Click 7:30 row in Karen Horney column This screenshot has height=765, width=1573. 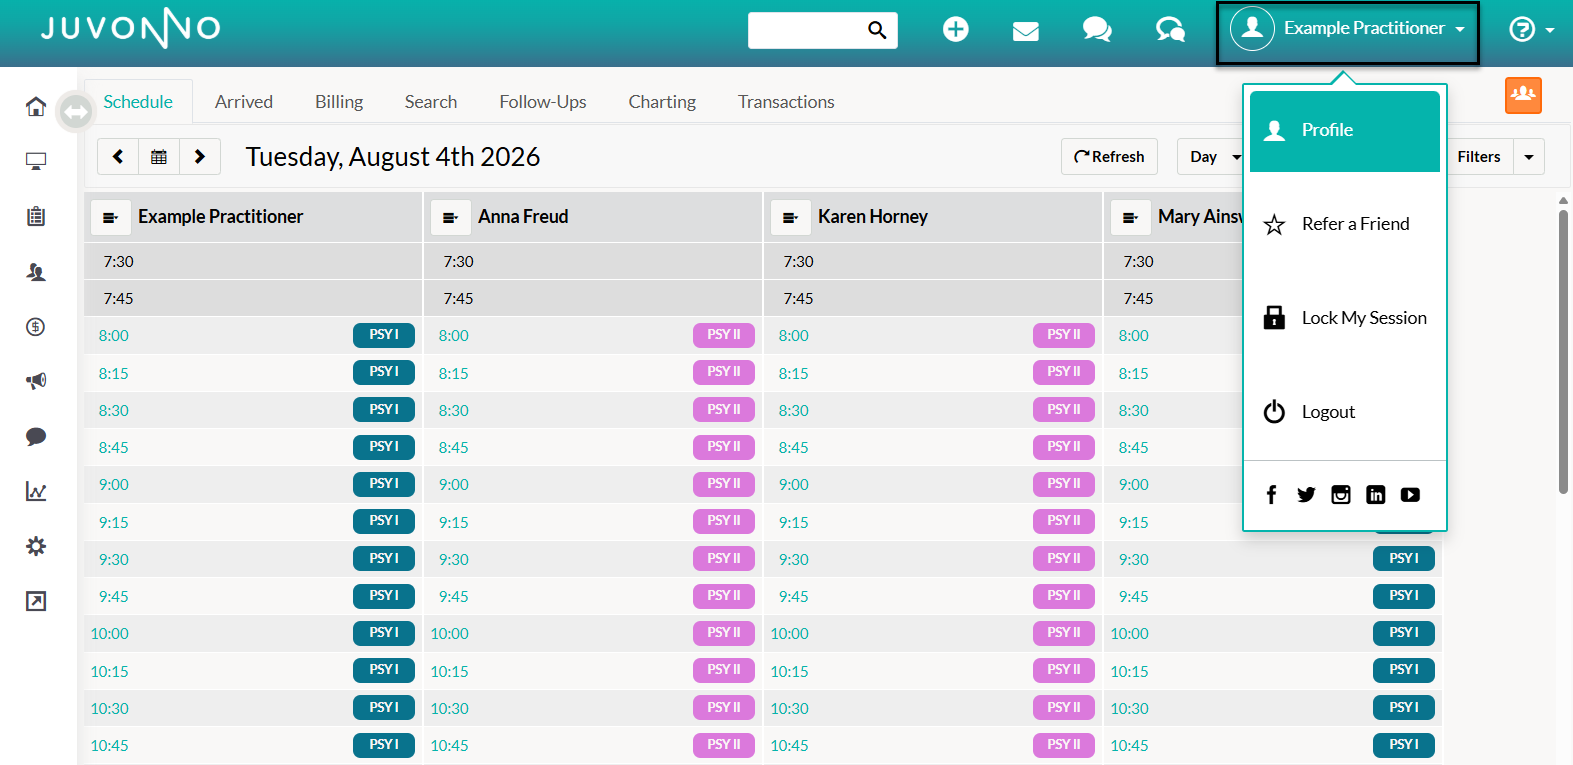(933, 262)
